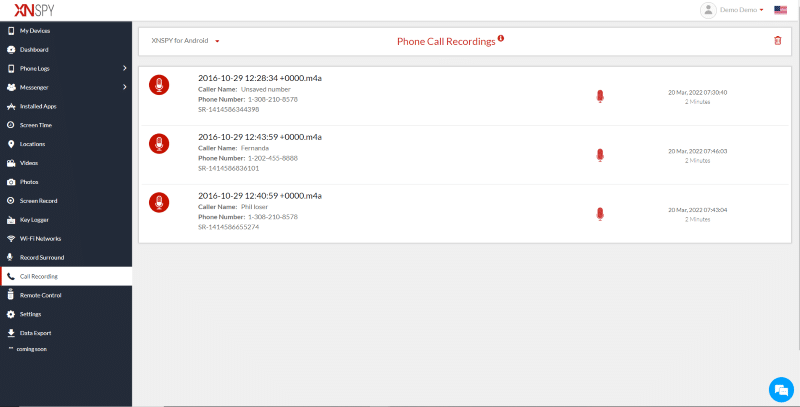Select file 2016-10-29 12:43:59 +0000.m4a

260,137
